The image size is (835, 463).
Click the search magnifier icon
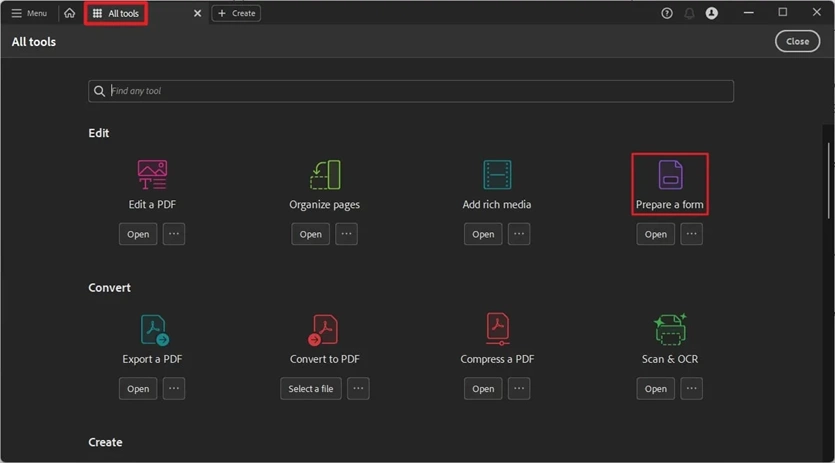tap(100, 91)
